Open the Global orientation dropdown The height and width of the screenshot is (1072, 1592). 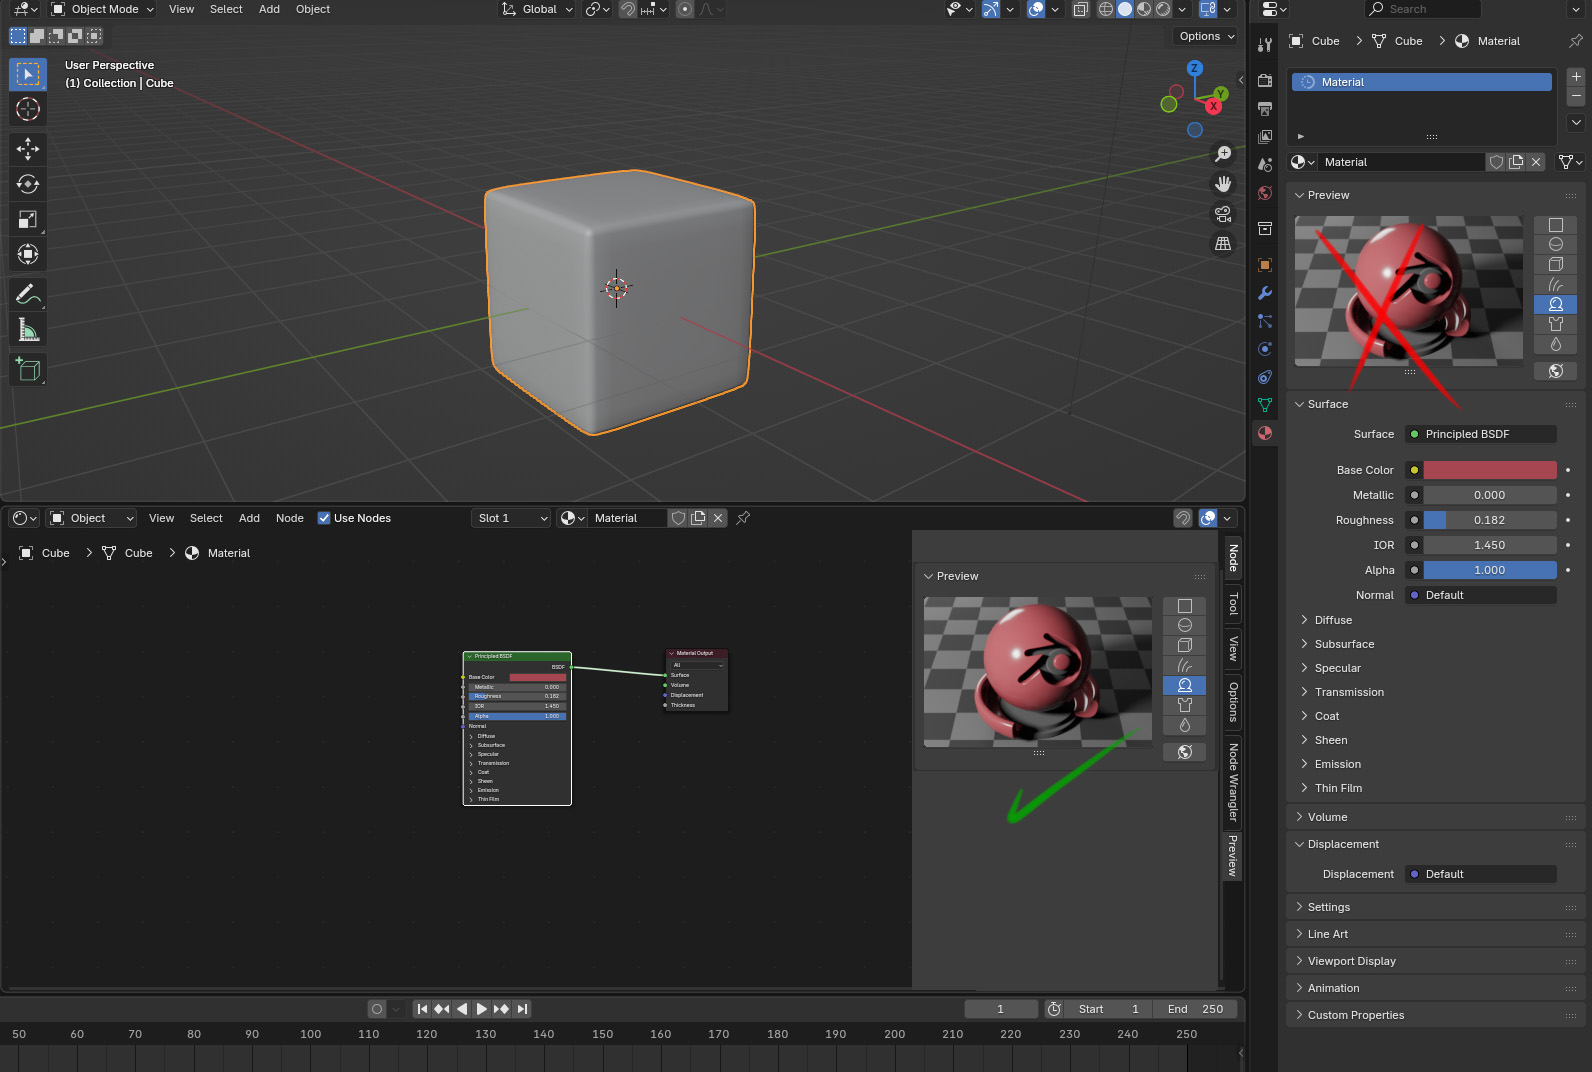pyautogui.click(x=538, y=9)
